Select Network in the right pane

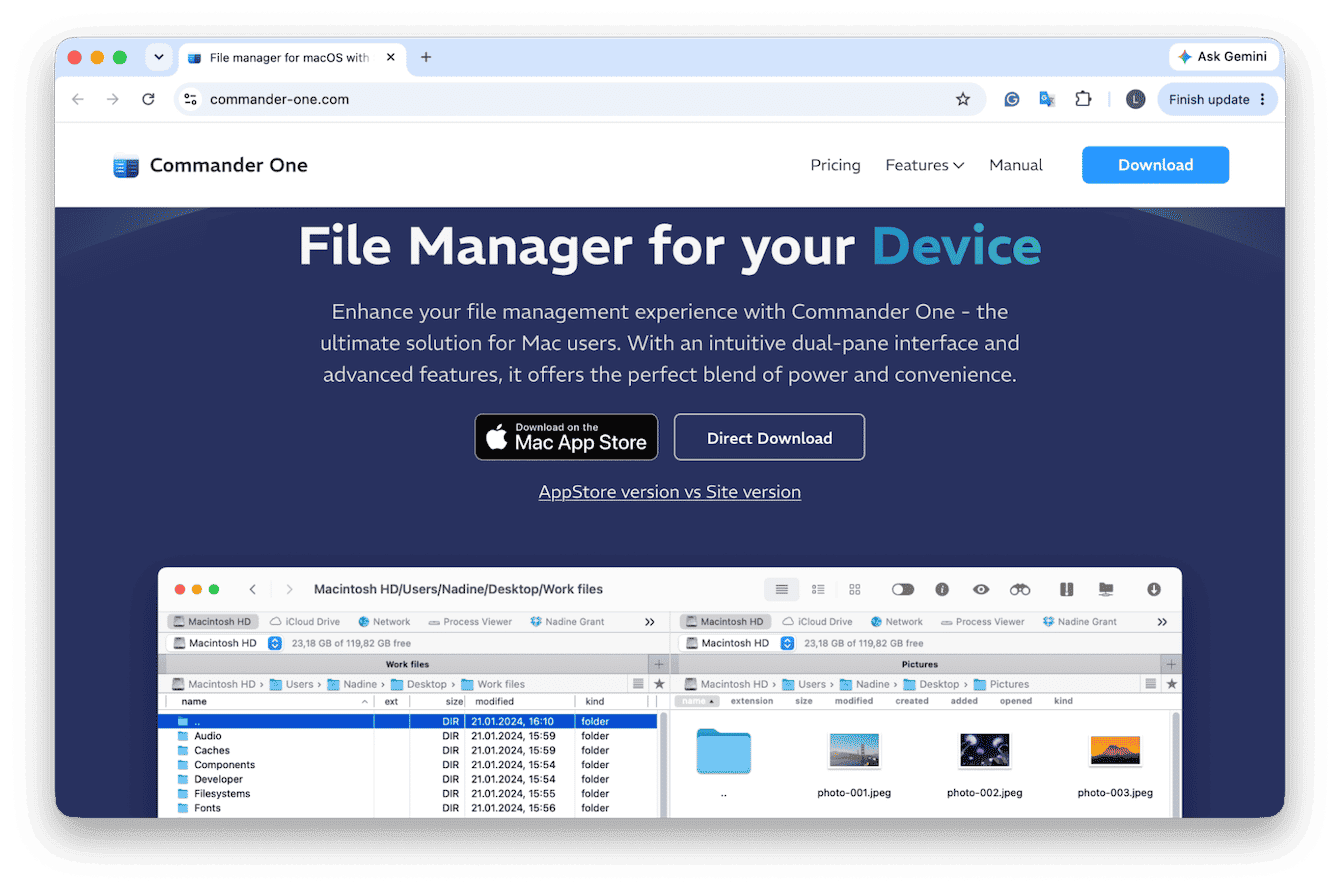pos(896,622)
